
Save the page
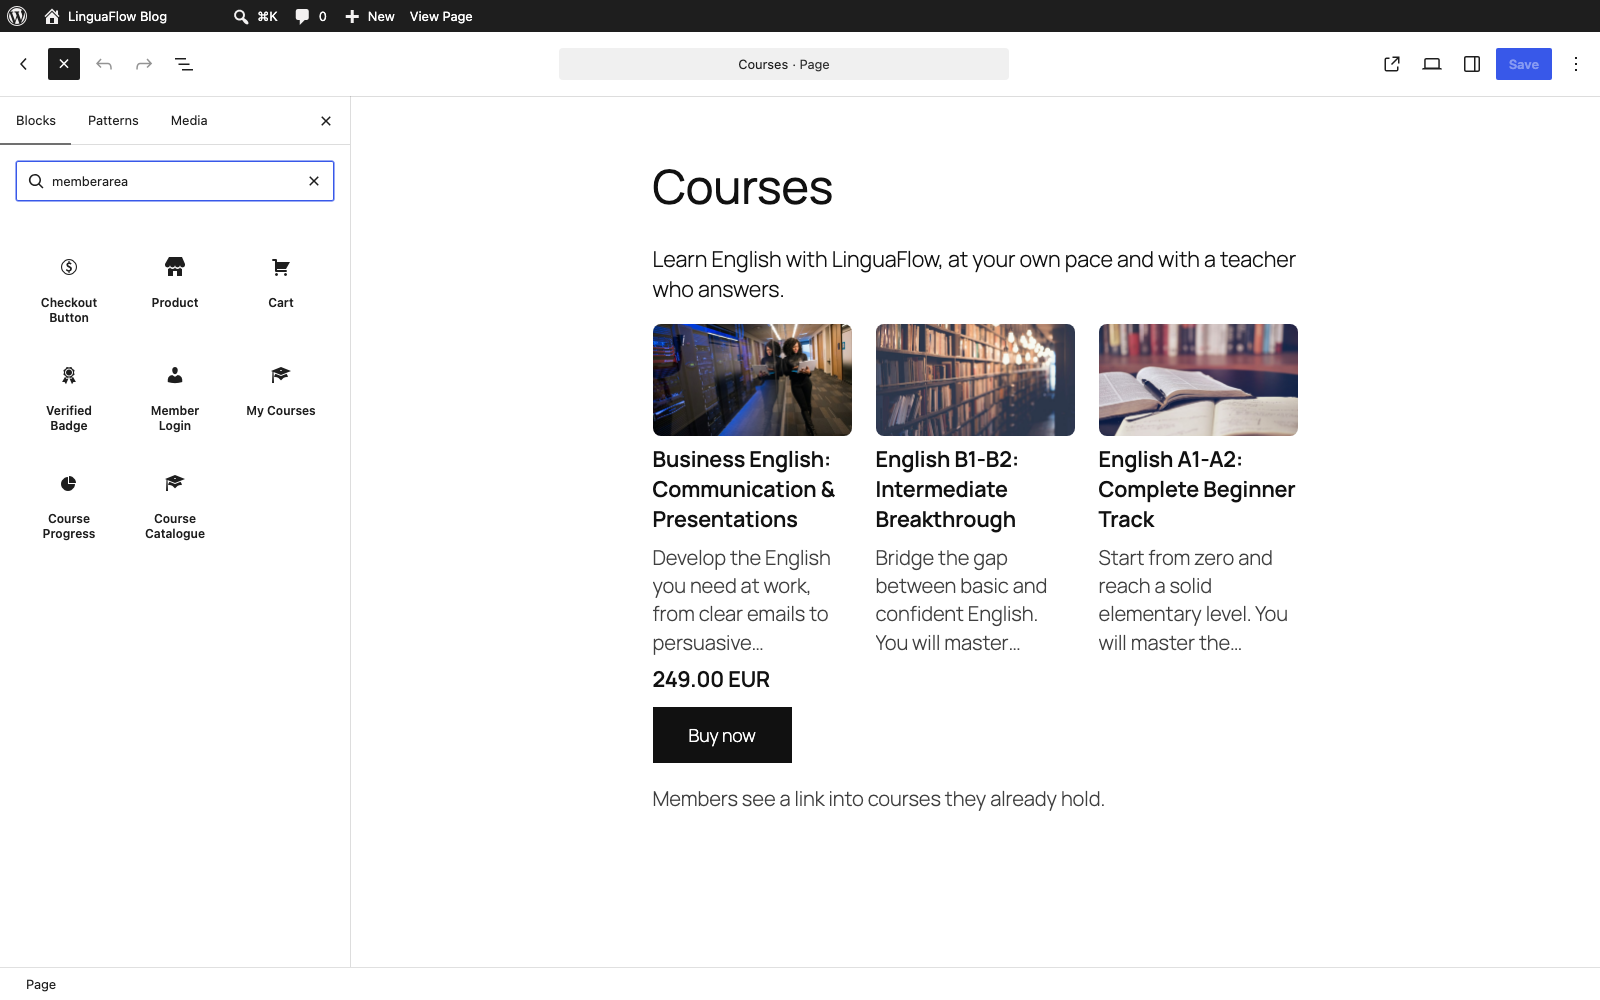pyautogui.click(x=1524, y=64)
